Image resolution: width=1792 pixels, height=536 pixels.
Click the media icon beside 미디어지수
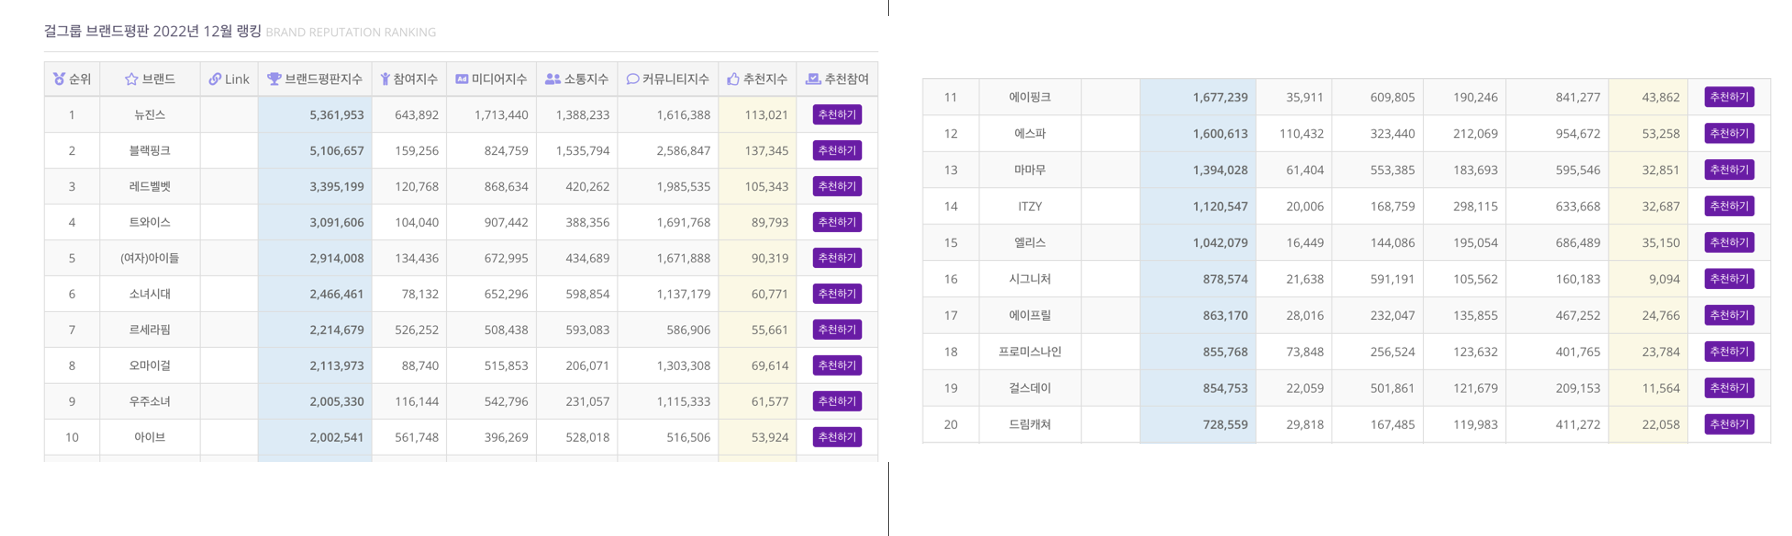(x=462, y=79)
